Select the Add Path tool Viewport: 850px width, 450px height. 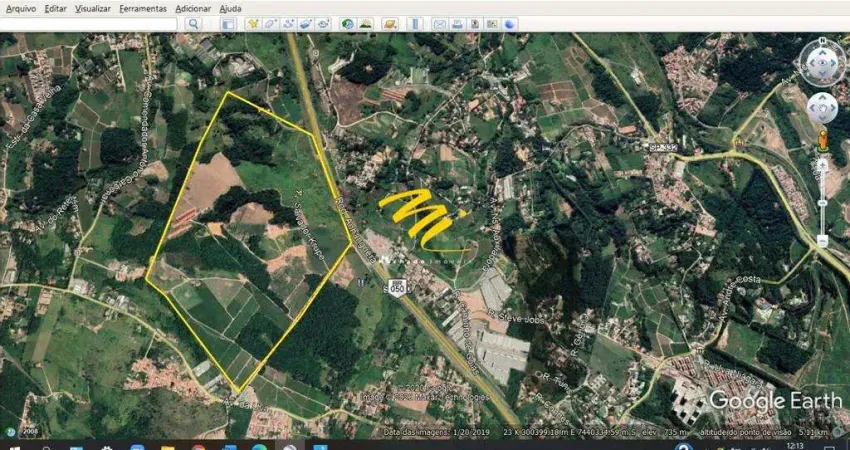coord(288,24)
